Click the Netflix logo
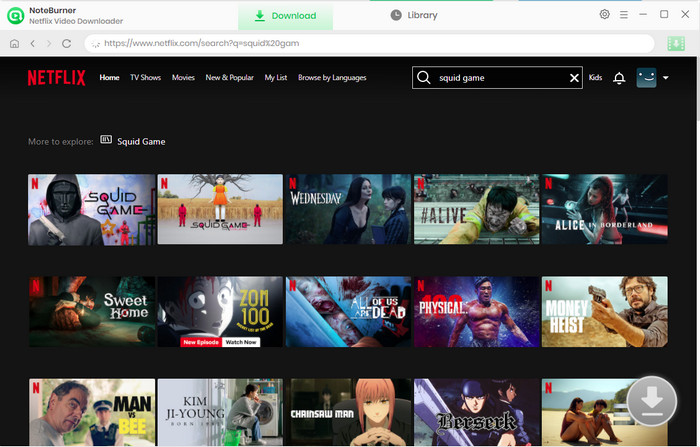 pos(57,78)
